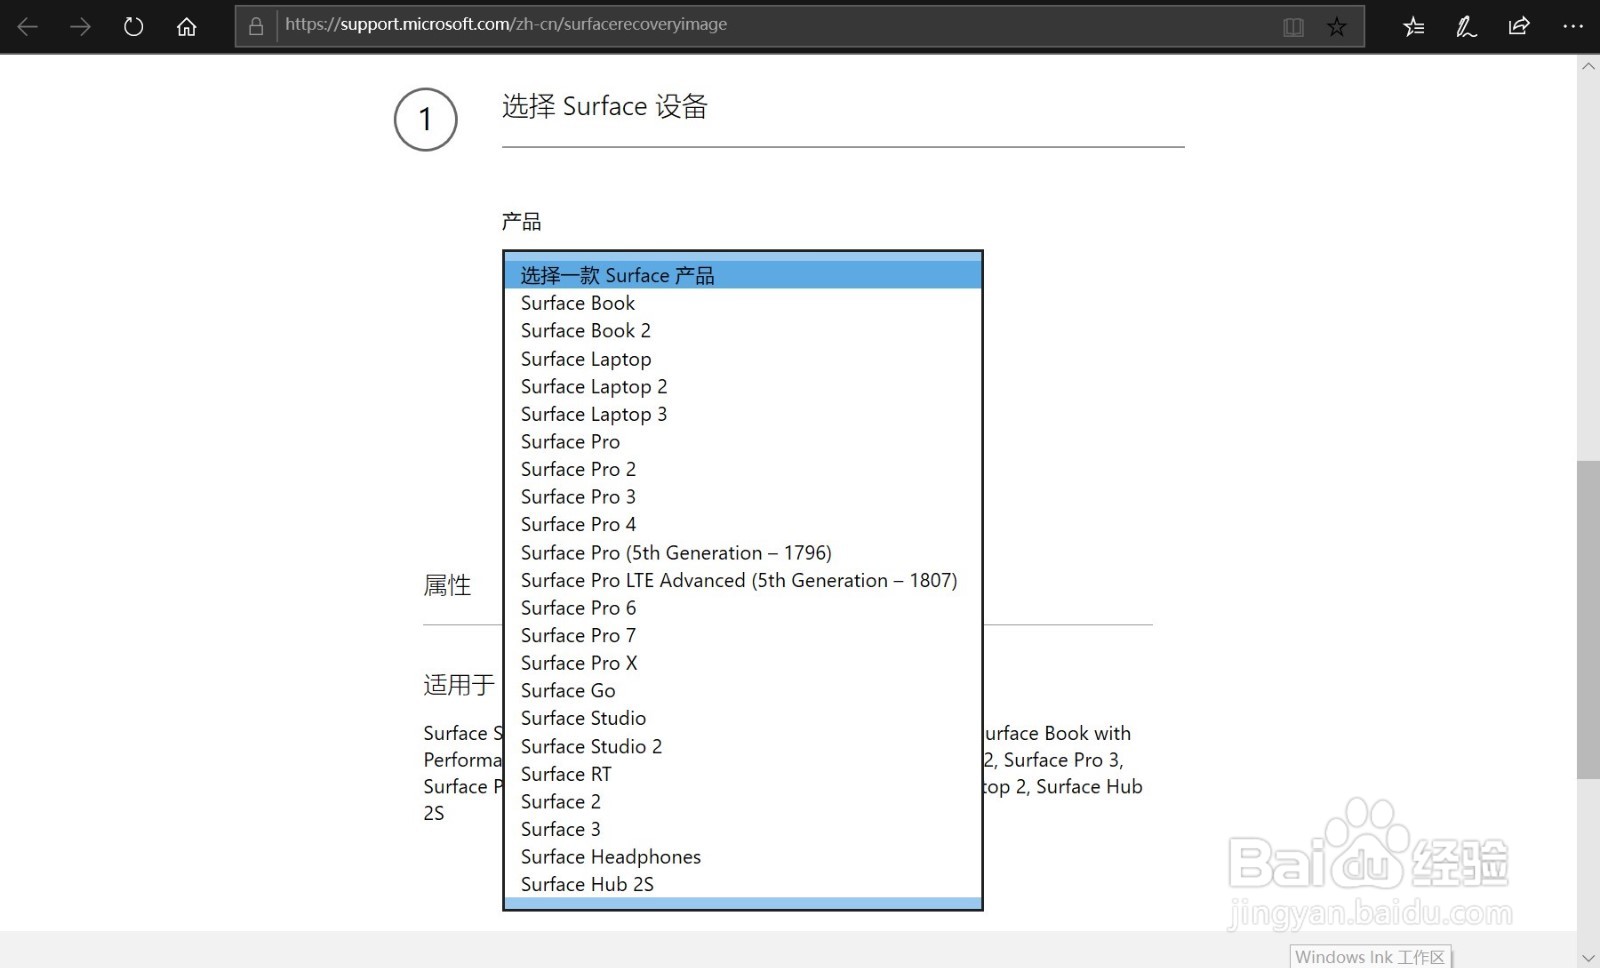Click the page vertical scrollbar thumb
Image resolution: width=1600 pixels, height=968 pixels.
pos(1588,619)
